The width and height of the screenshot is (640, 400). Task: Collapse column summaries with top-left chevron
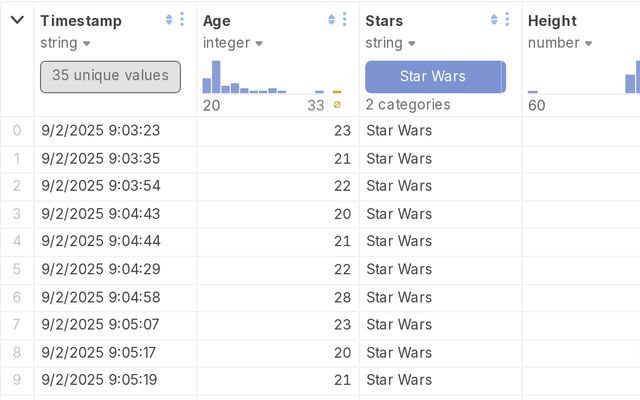[x=17, y=20]
